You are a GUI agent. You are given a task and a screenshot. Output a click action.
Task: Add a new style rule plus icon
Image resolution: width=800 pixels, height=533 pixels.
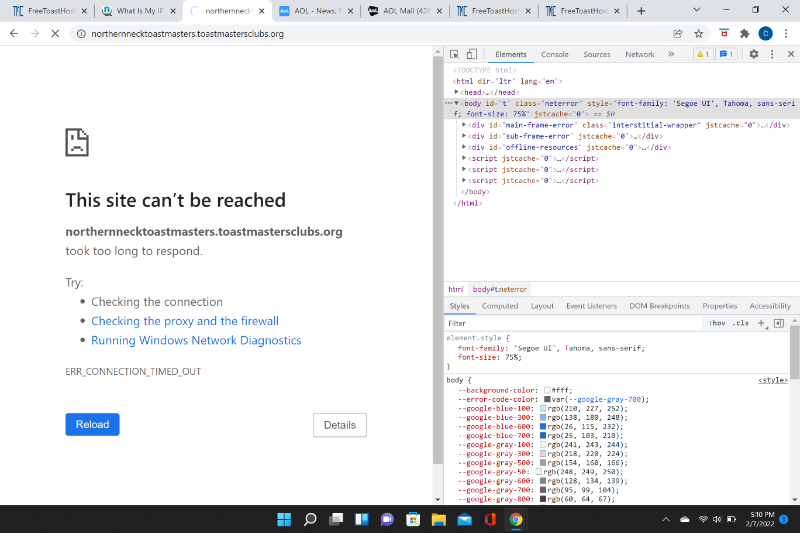(761, 323)
